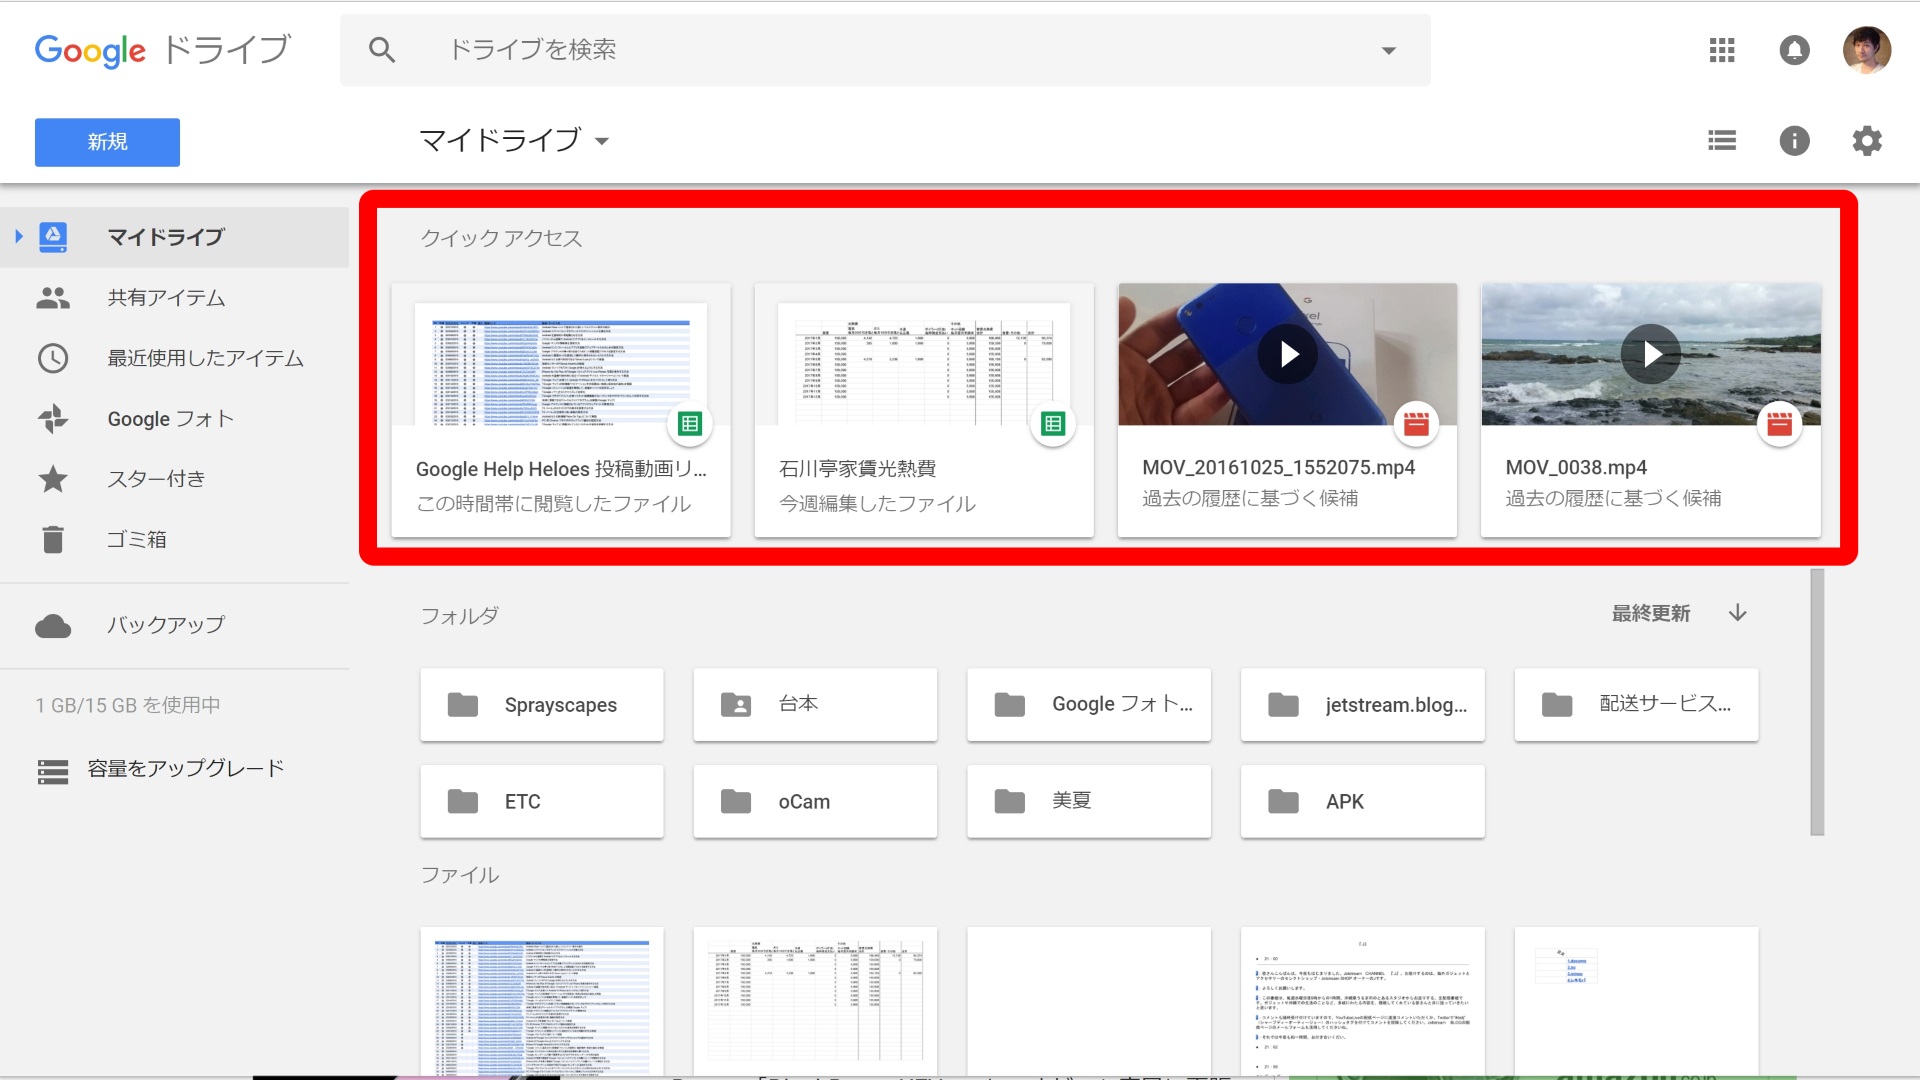1920x1080 pixels.
Task: Play the MOV_0038.mp4 video thumbnail
Action: pyautogui.click(x=1650, y=354)
